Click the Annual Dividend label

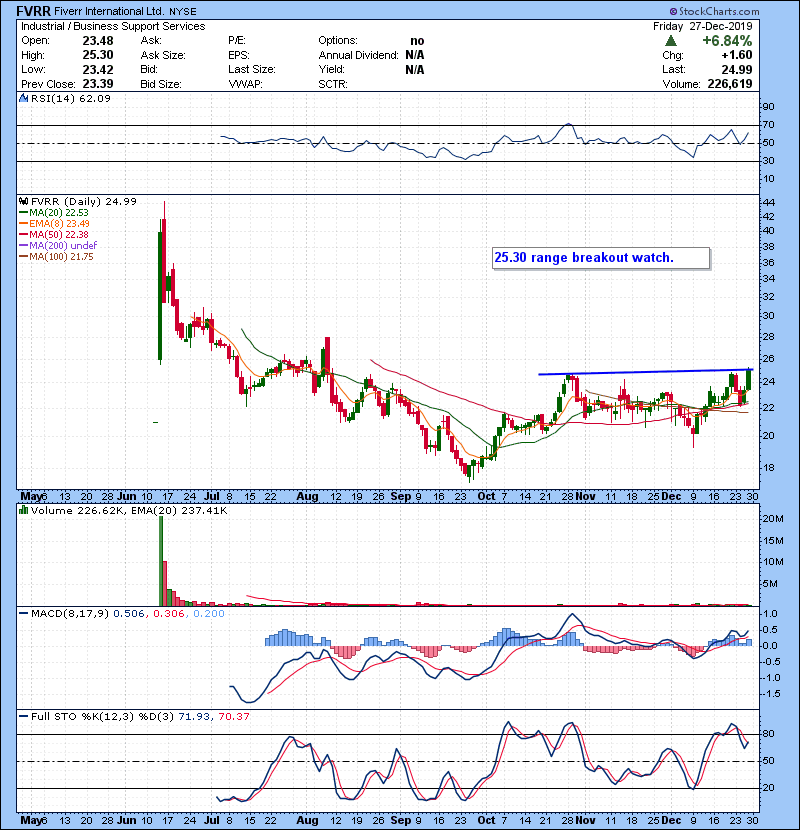358,55
